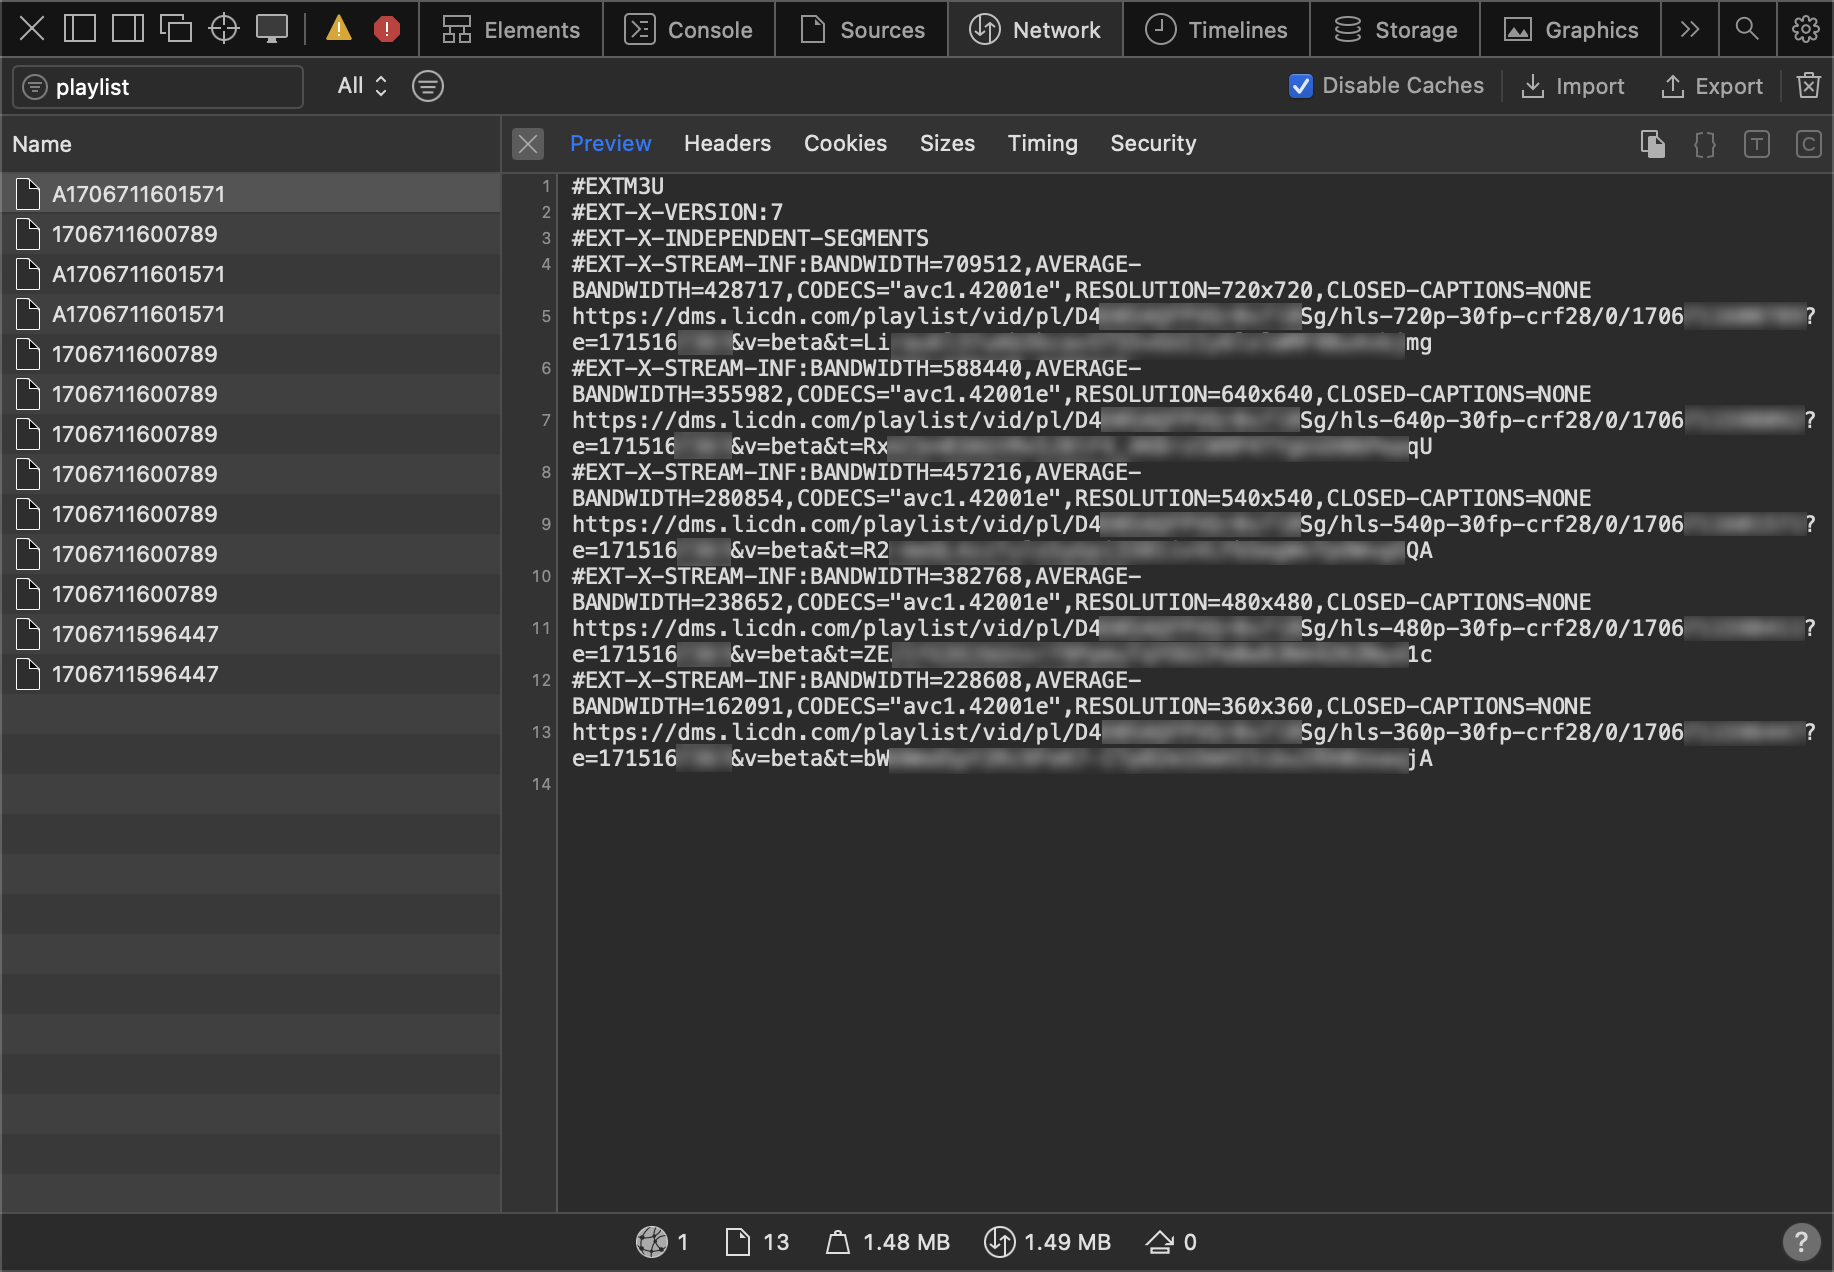
Task: Click the search magnifier icon
Action: coord(1747,29)
